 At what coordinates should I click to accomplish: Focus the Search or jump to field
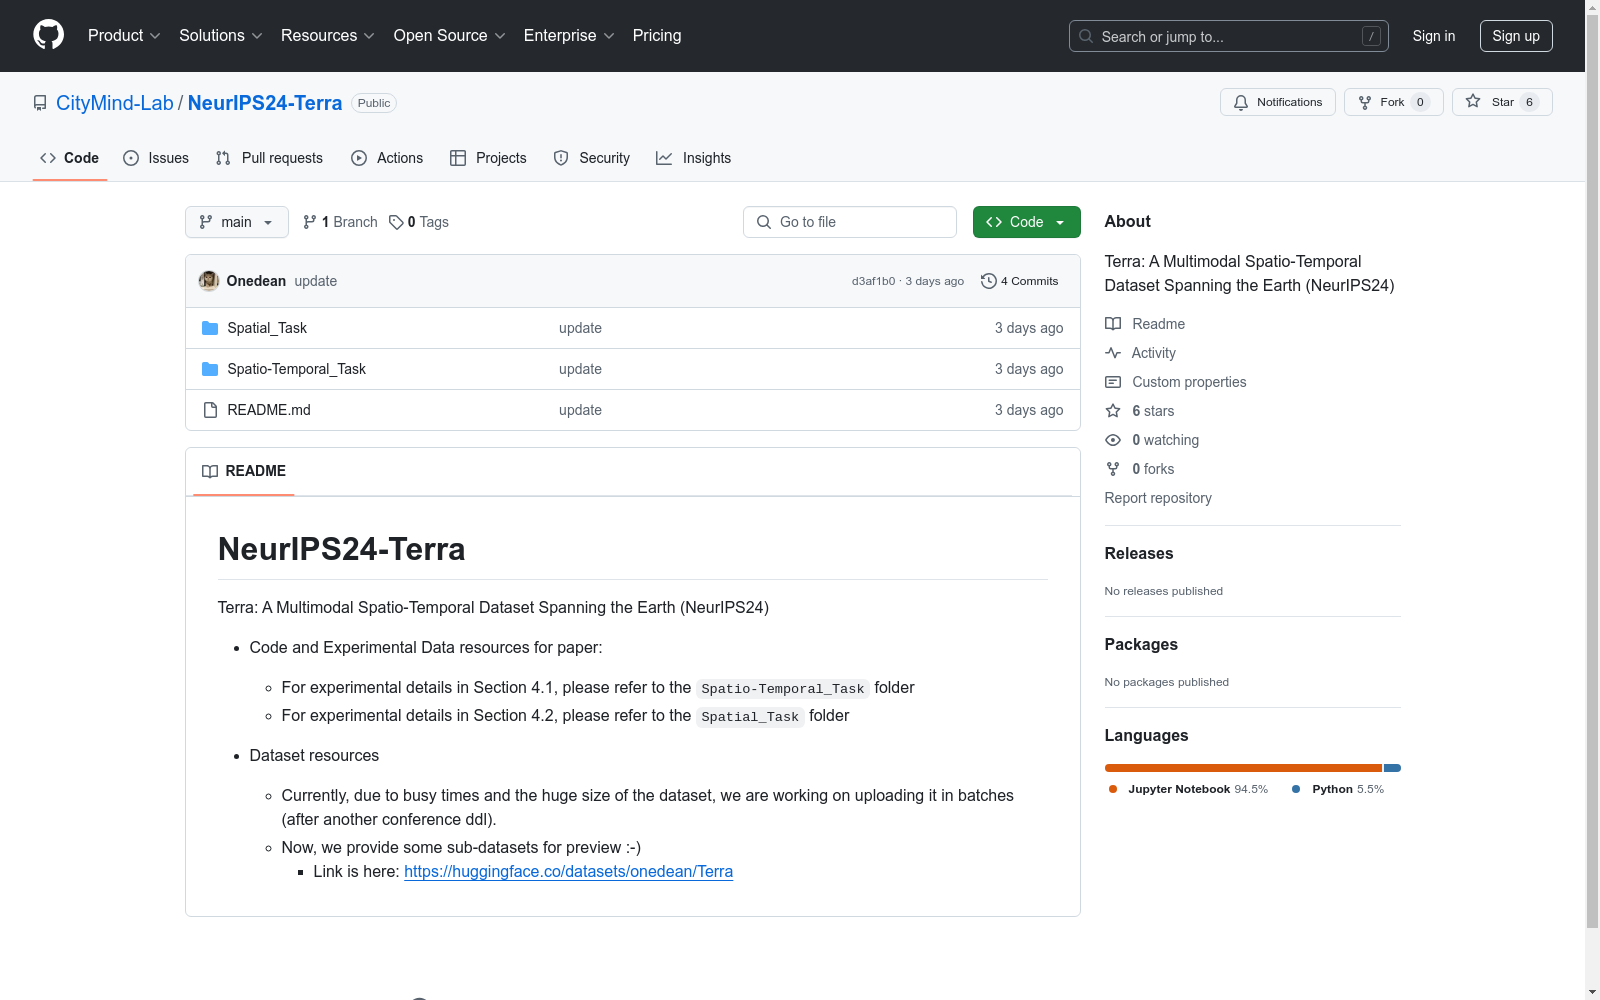pos(1228,36)
